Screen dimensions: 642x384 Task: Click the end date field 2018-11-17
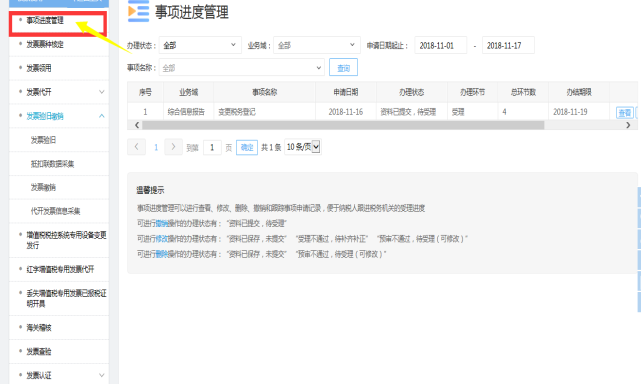coord(508,45)
